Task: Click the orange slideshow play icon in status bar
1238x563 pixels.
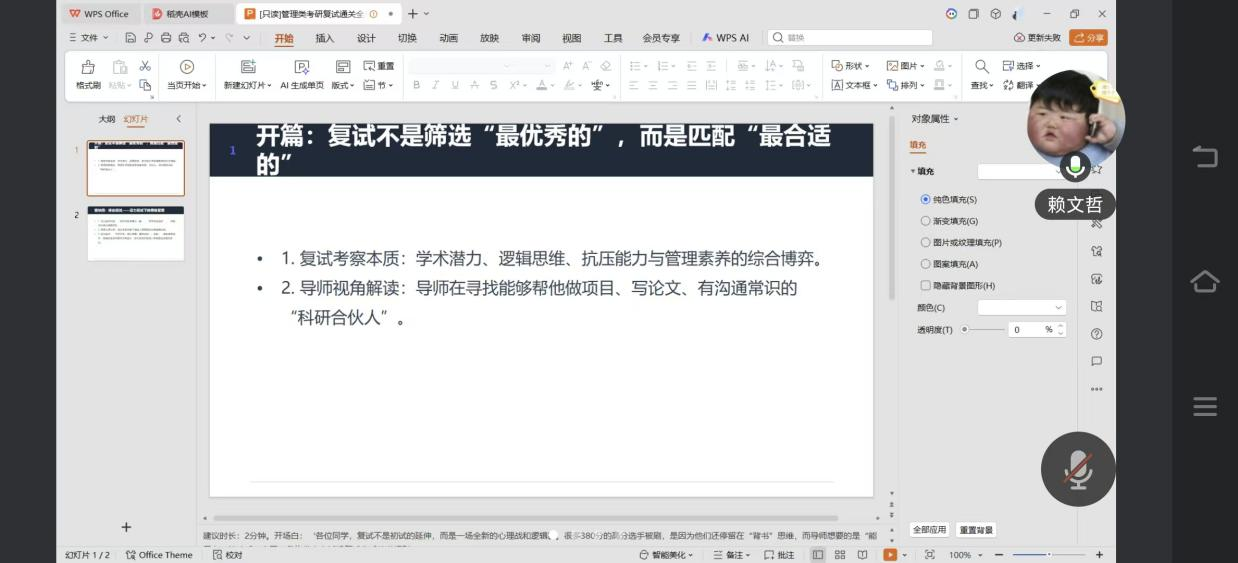Action: 889,555
